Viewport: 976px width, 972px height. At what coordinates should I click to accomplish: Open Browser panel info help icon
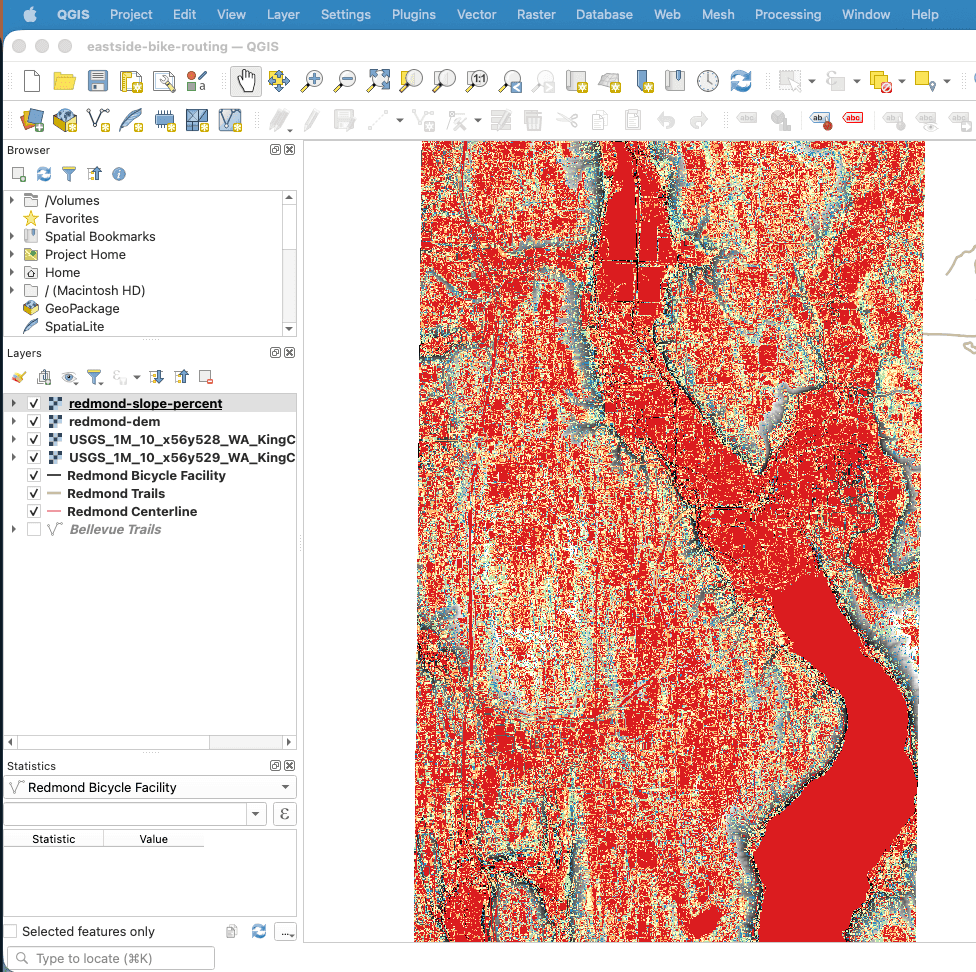click(x=119, y=174)
